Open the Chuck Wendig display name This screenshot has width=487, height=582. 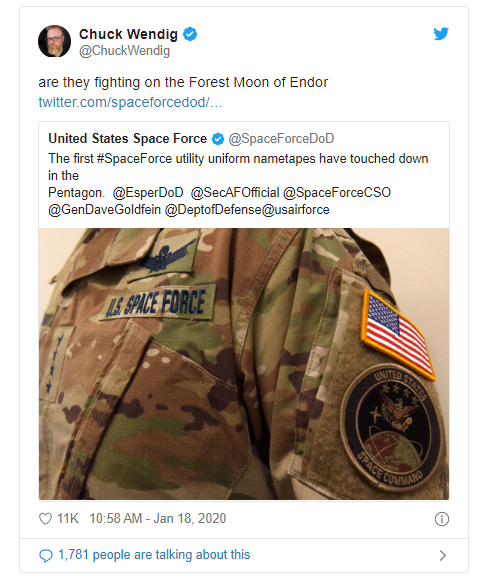128,34
